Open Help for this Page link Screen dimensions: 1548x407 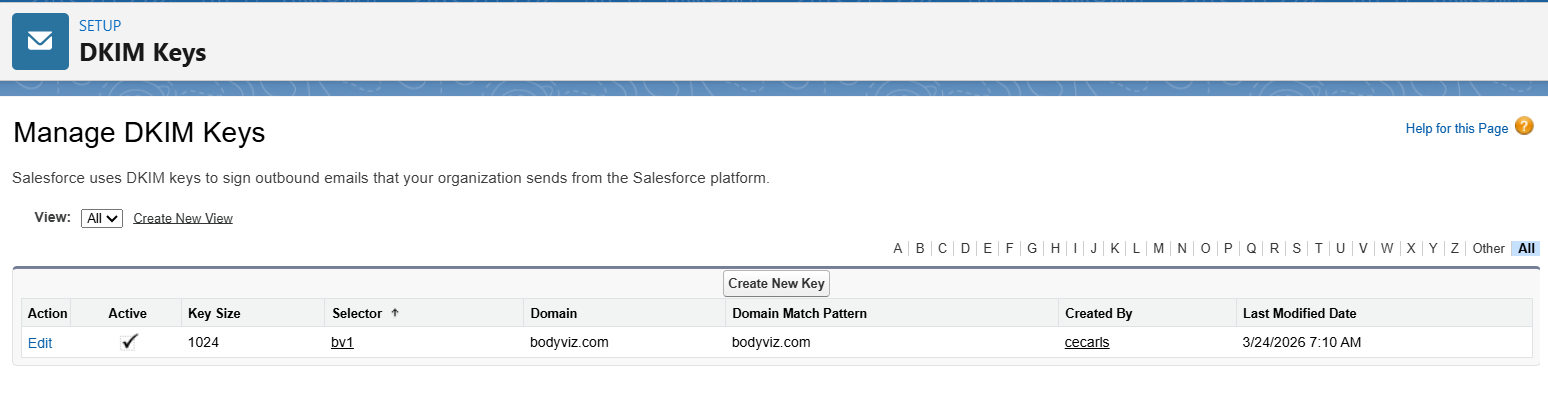coord(1456,128)
